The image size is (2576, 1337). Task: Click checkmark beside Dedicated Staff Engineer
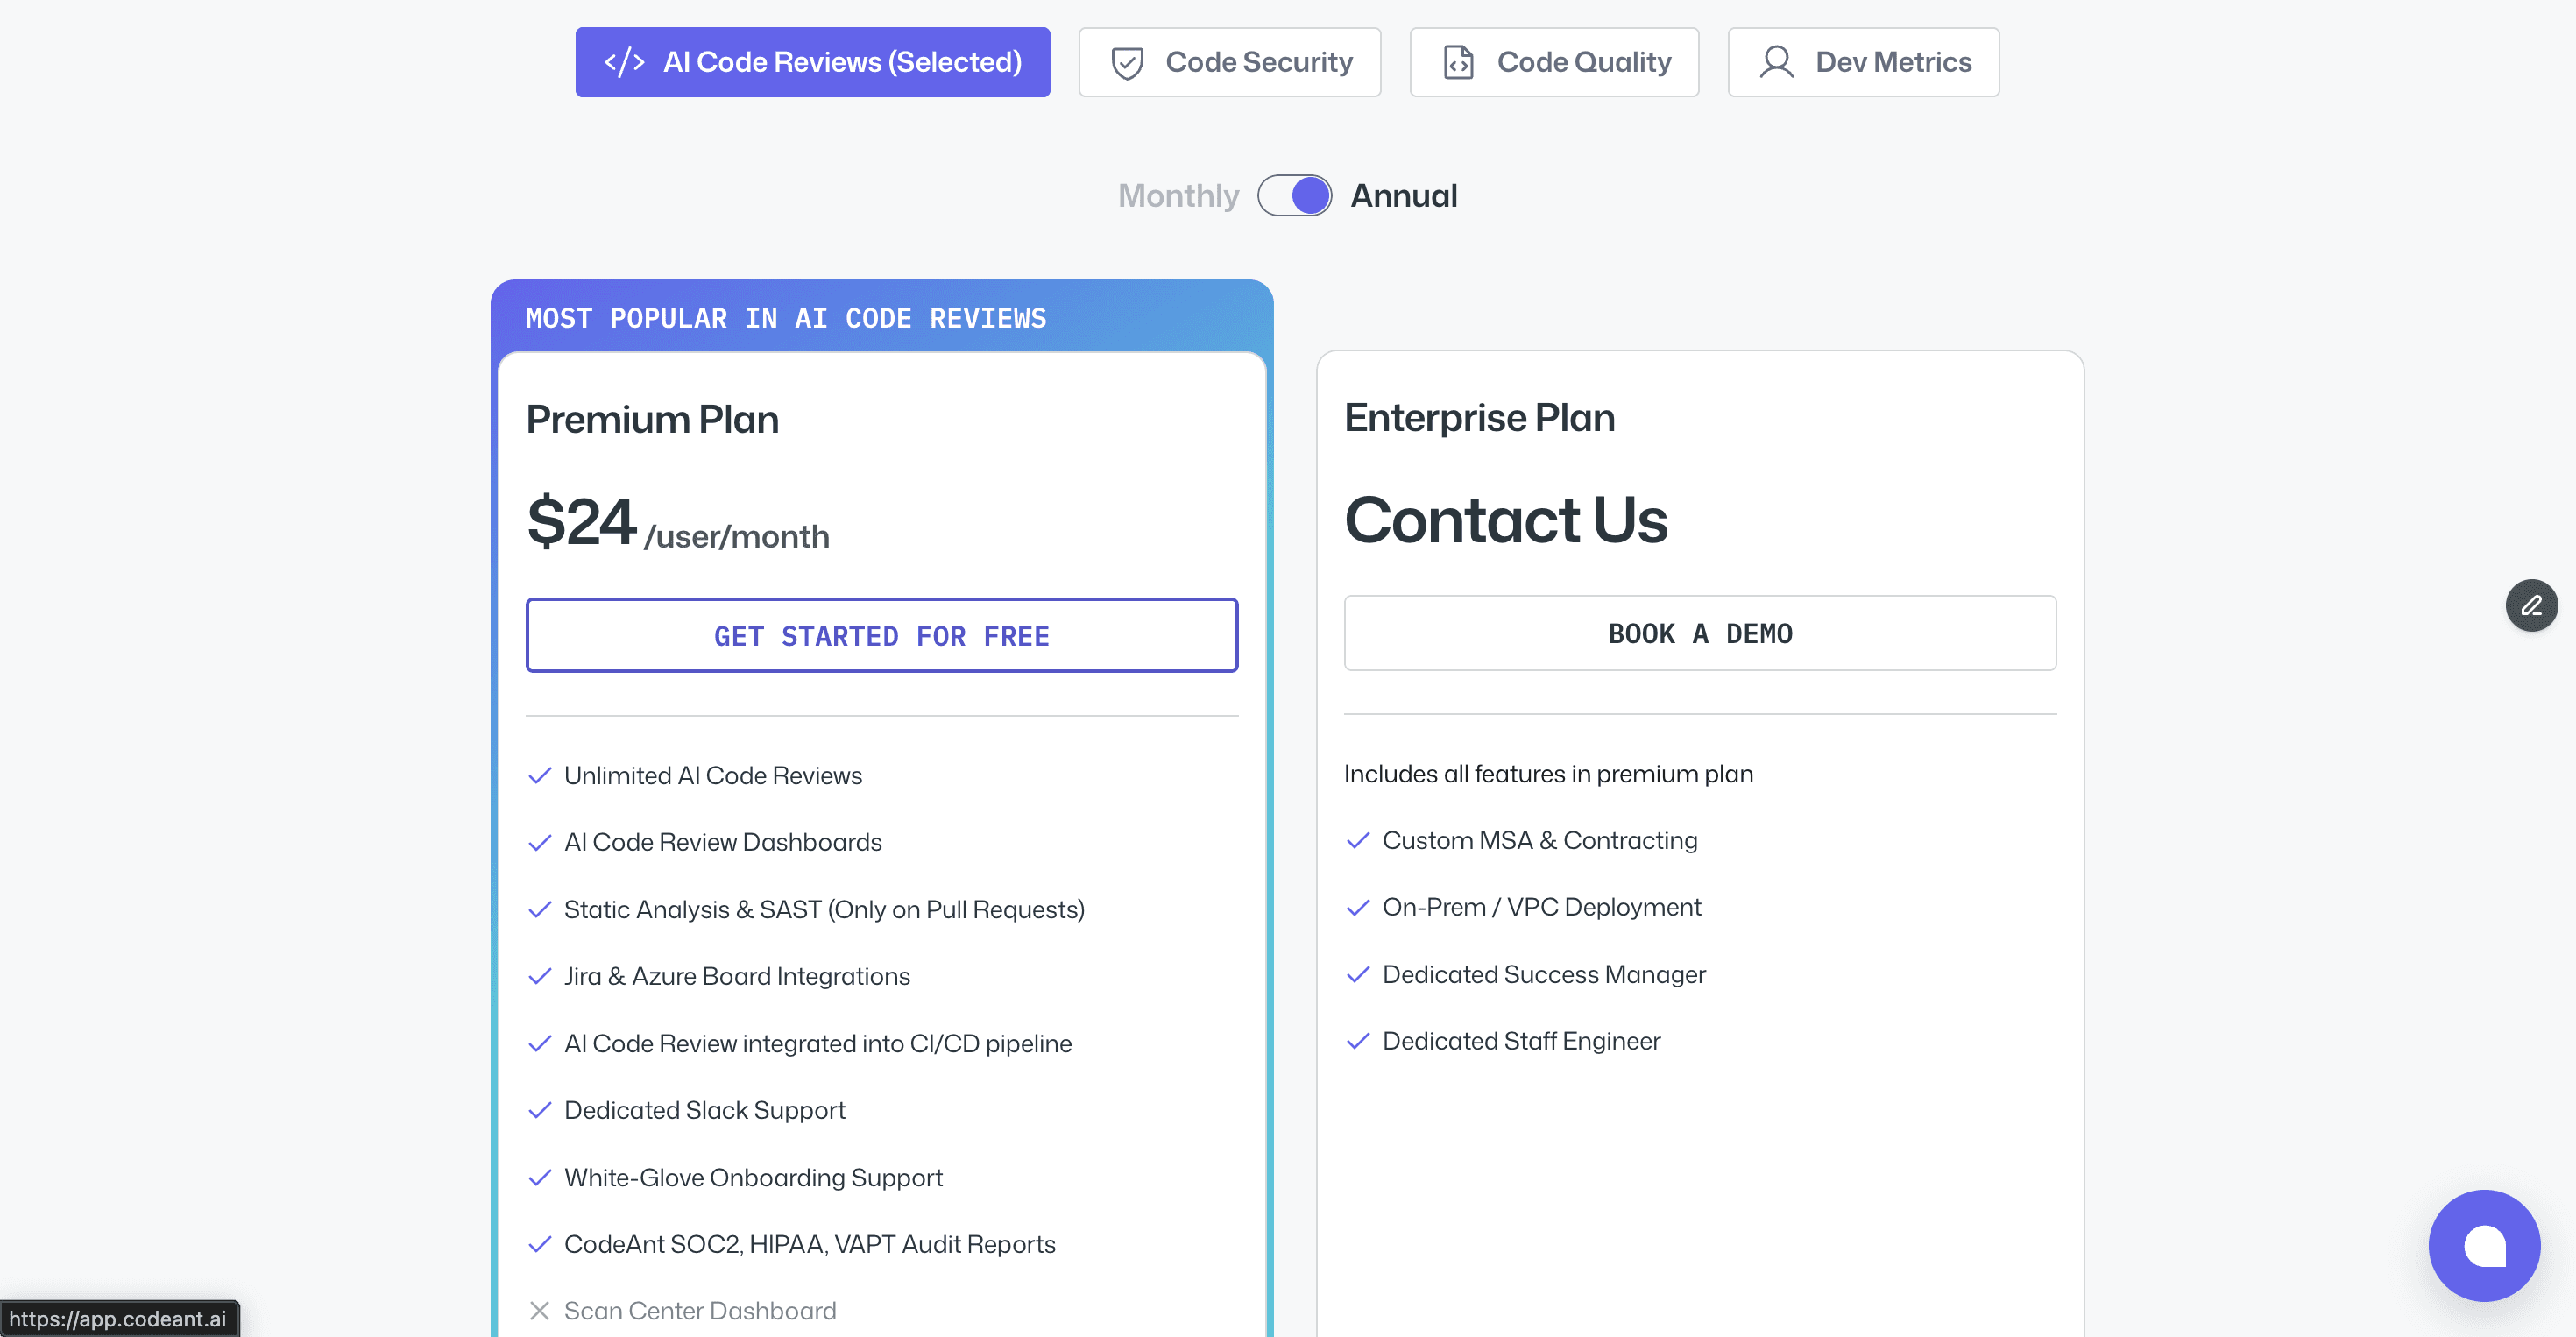pyautogui.click(x=1358, y=1041)
